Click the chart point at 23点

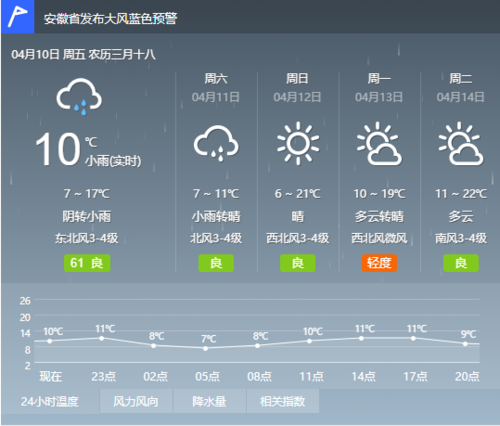(x=102, y=338)
